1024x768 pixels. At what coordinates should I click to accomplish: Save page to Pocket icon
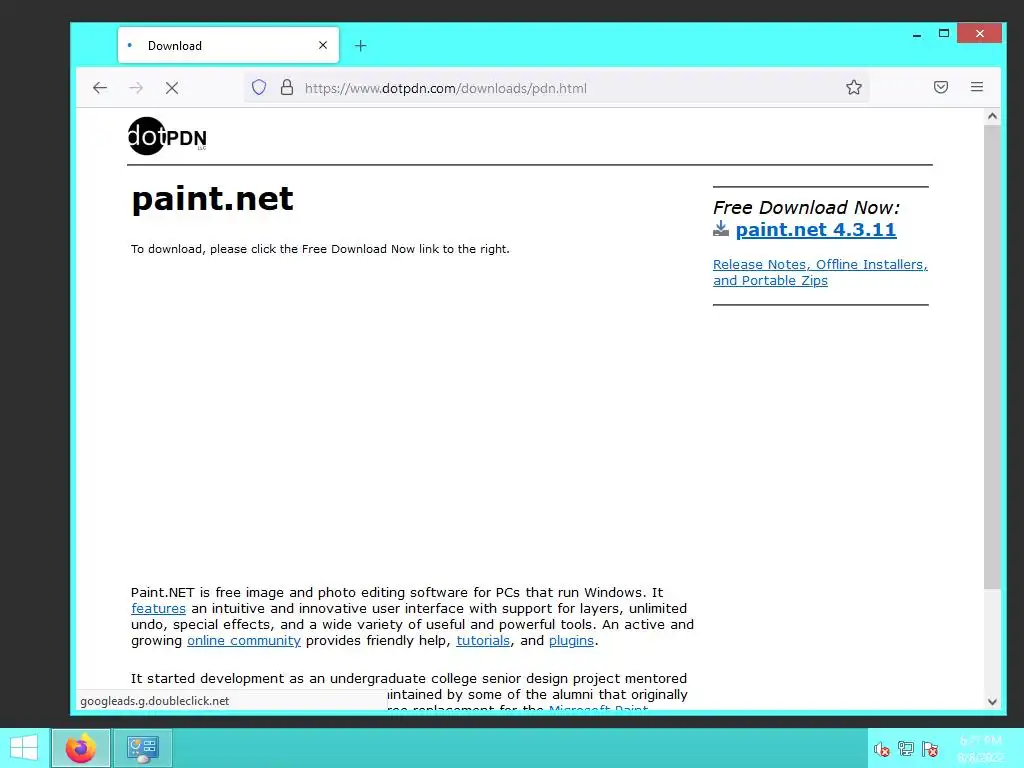[x=940, y=87]
